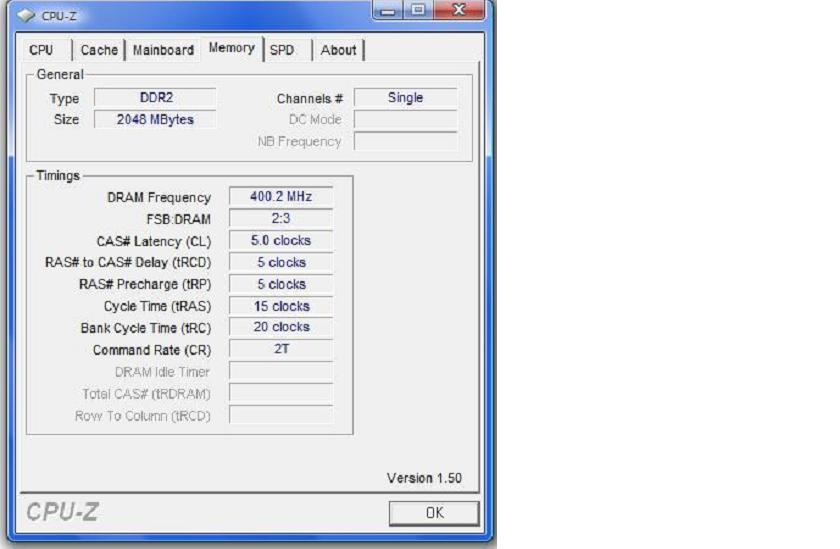Screen dimensions: 840x549
Task: Click the Channels # label
Action: [310, 99]
